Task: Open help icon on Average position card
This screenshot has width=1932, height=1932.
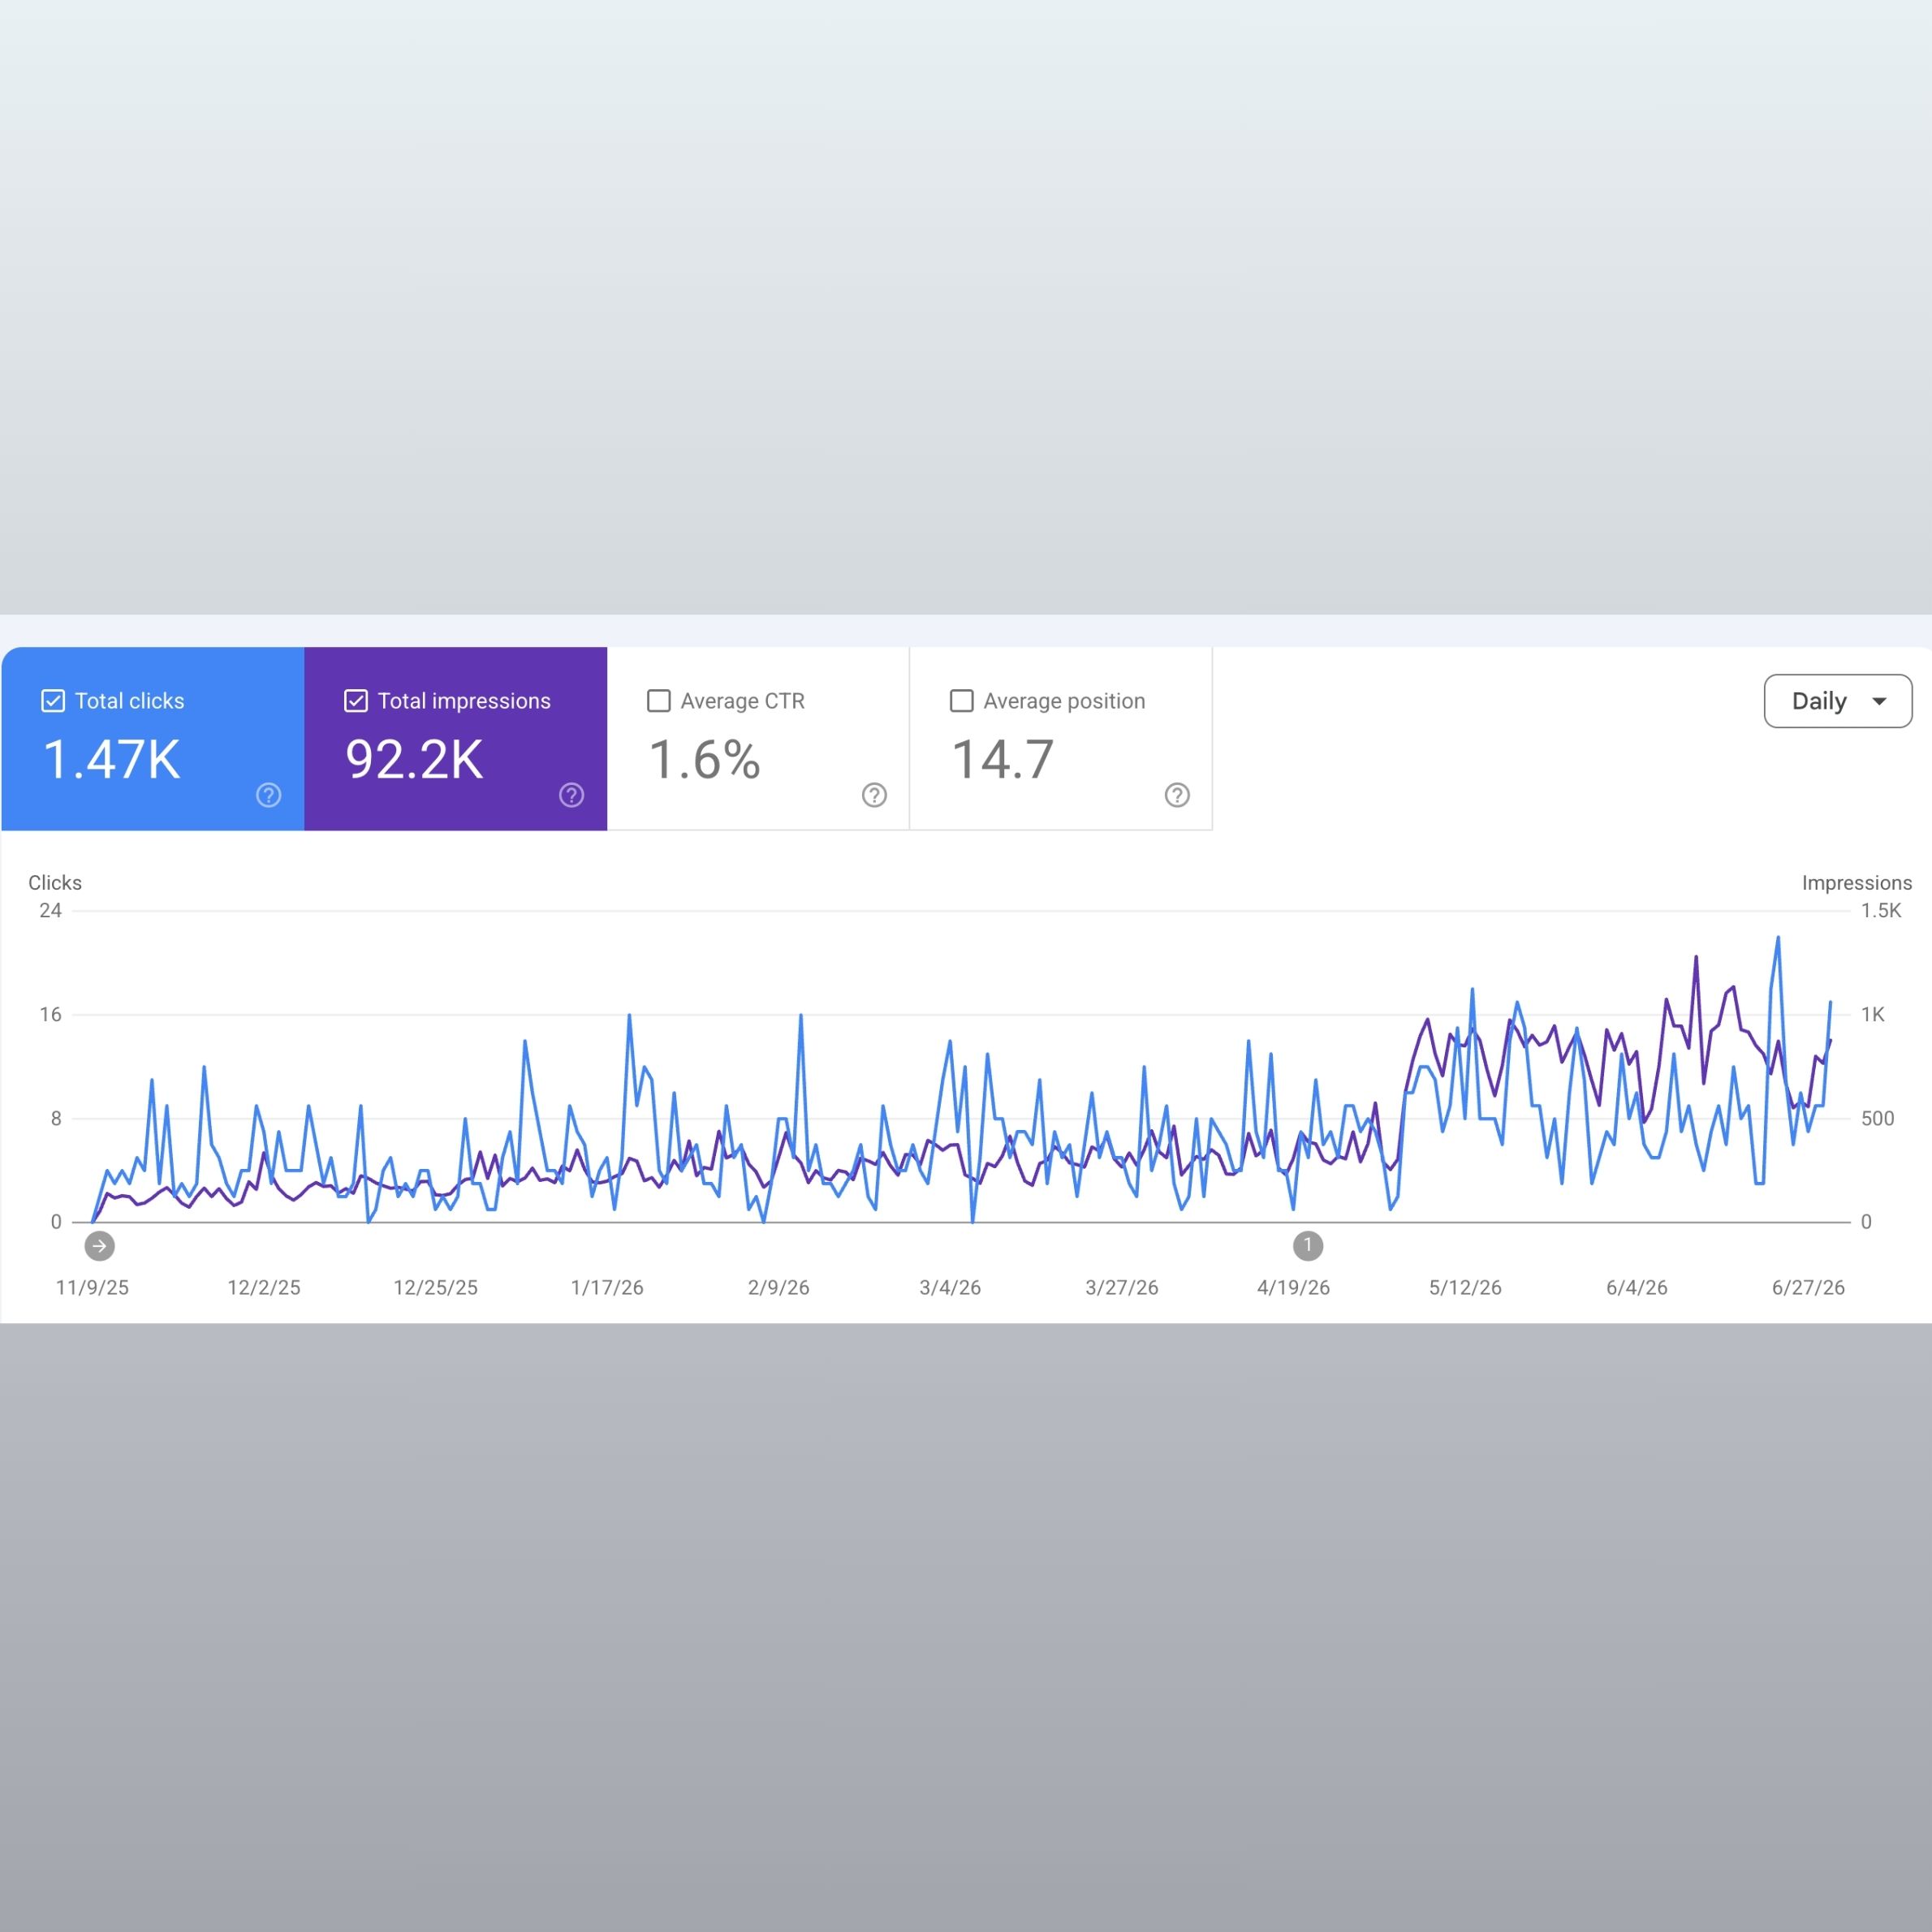Action: point(1177,795)
